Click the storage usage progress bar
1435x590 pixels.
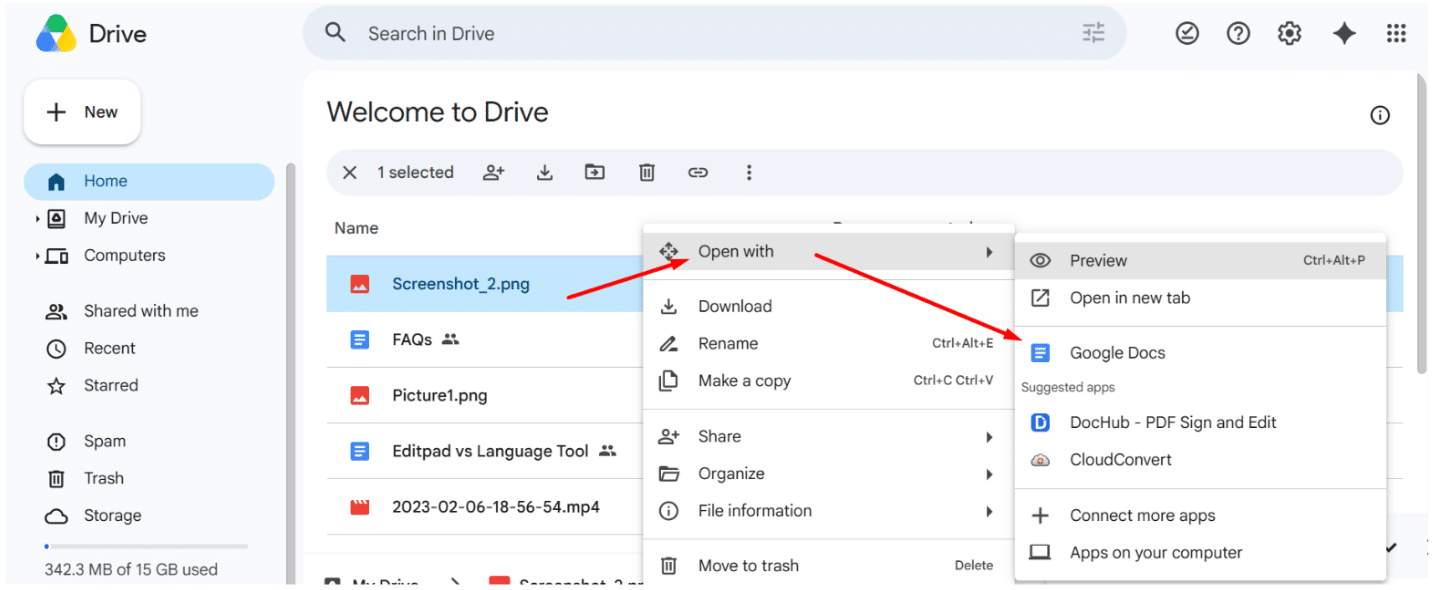(x=146, y=546)
